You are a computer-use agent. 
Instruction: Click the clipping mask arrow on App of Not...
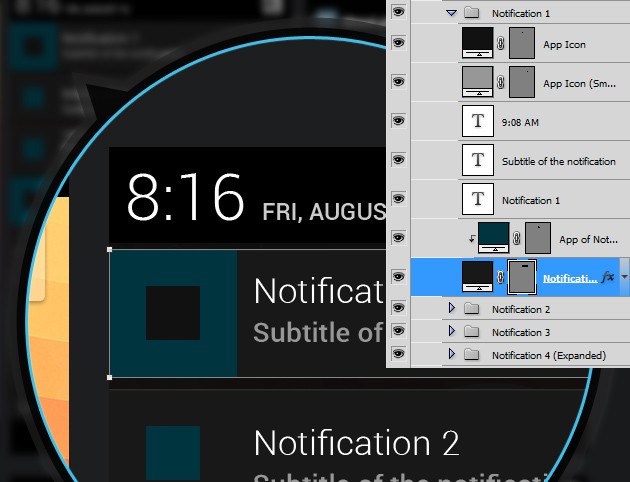[472, 239]
